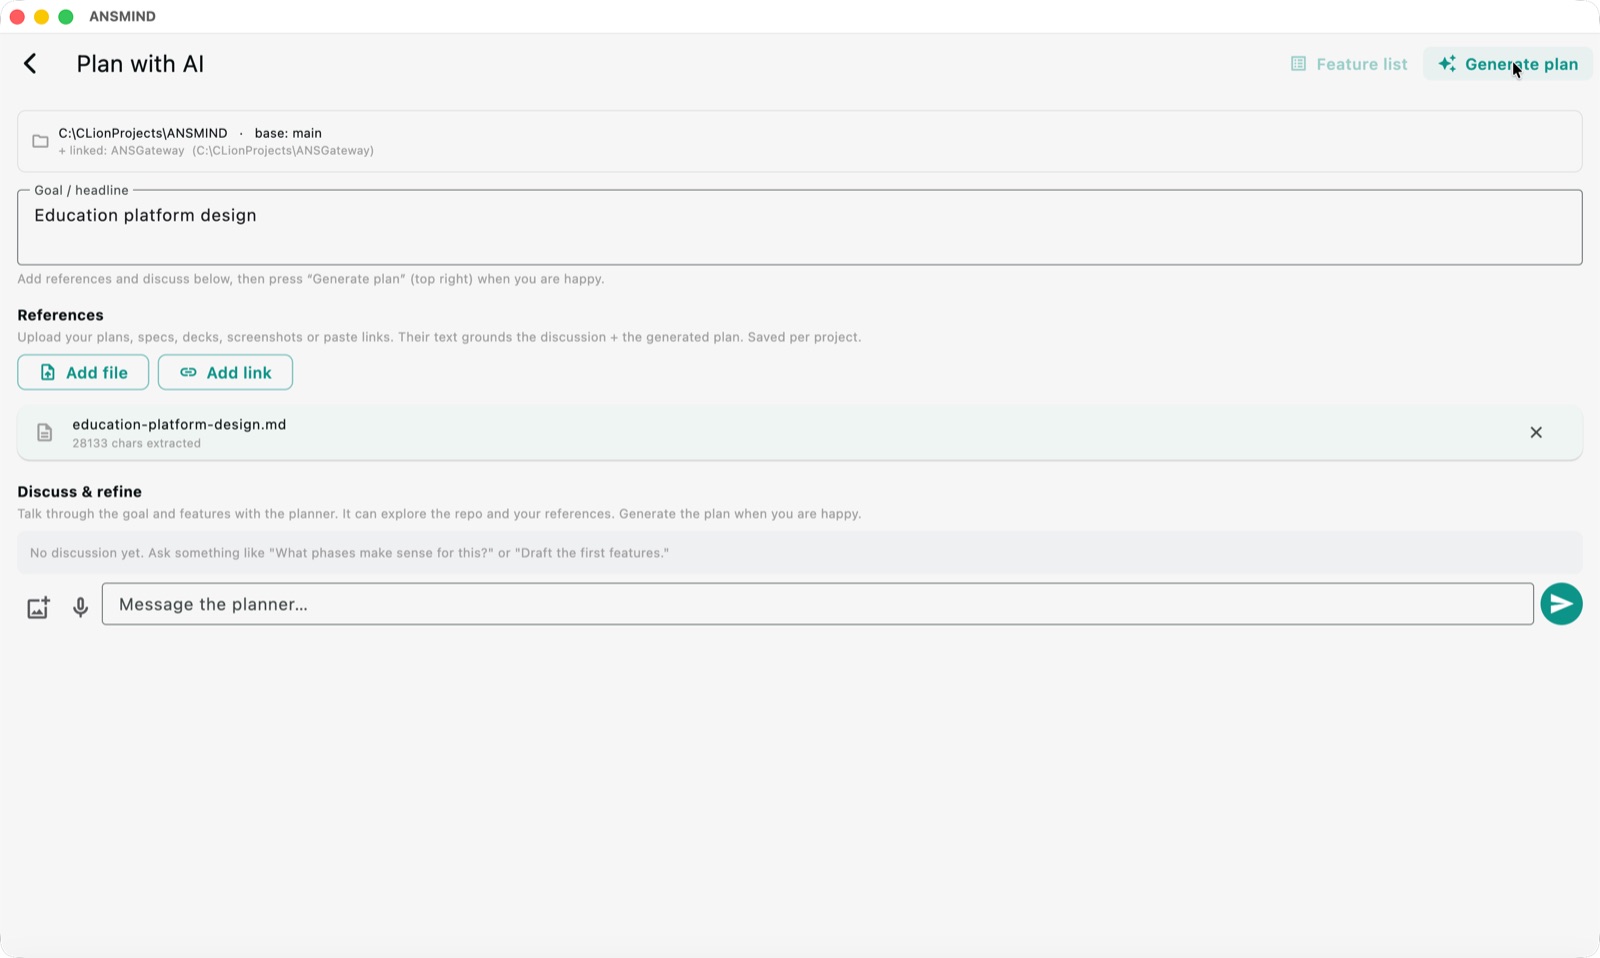Viewport: 1600px width, 958px height.
Task: Select the C:\CLionProjects\ANSMIND path text
Action: (x=143, y=133)
